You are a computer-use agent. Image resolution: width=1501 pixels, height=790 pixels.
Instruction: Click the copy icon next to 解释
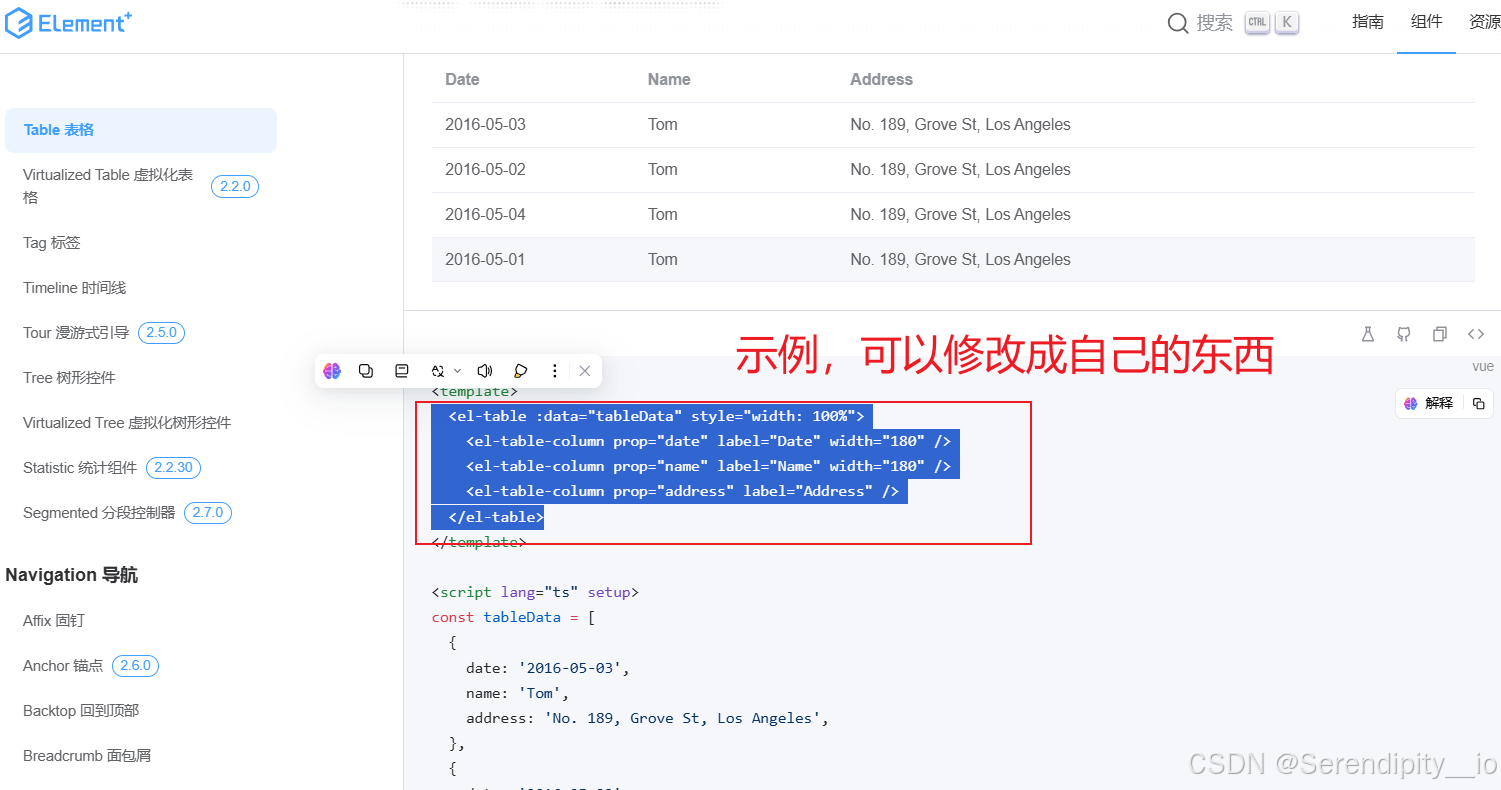[1478, 403]
